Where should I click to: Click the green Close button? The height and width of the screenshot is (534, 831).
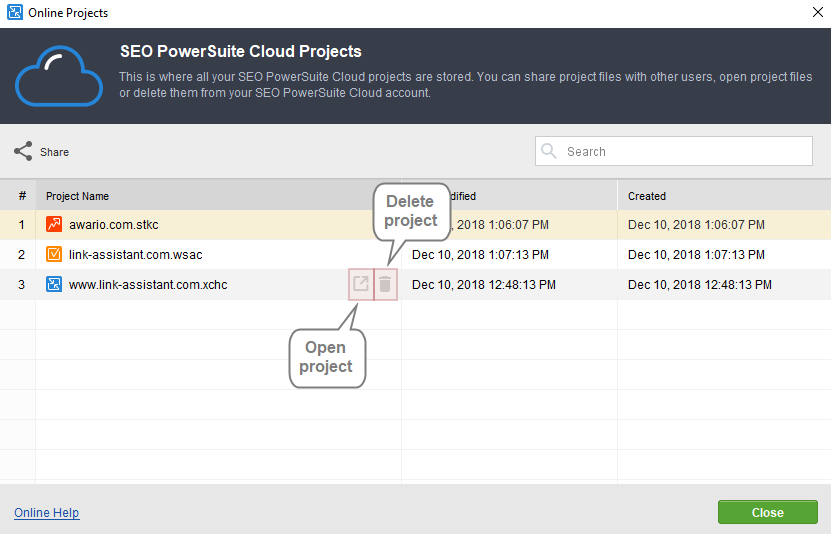pos(767,512)
